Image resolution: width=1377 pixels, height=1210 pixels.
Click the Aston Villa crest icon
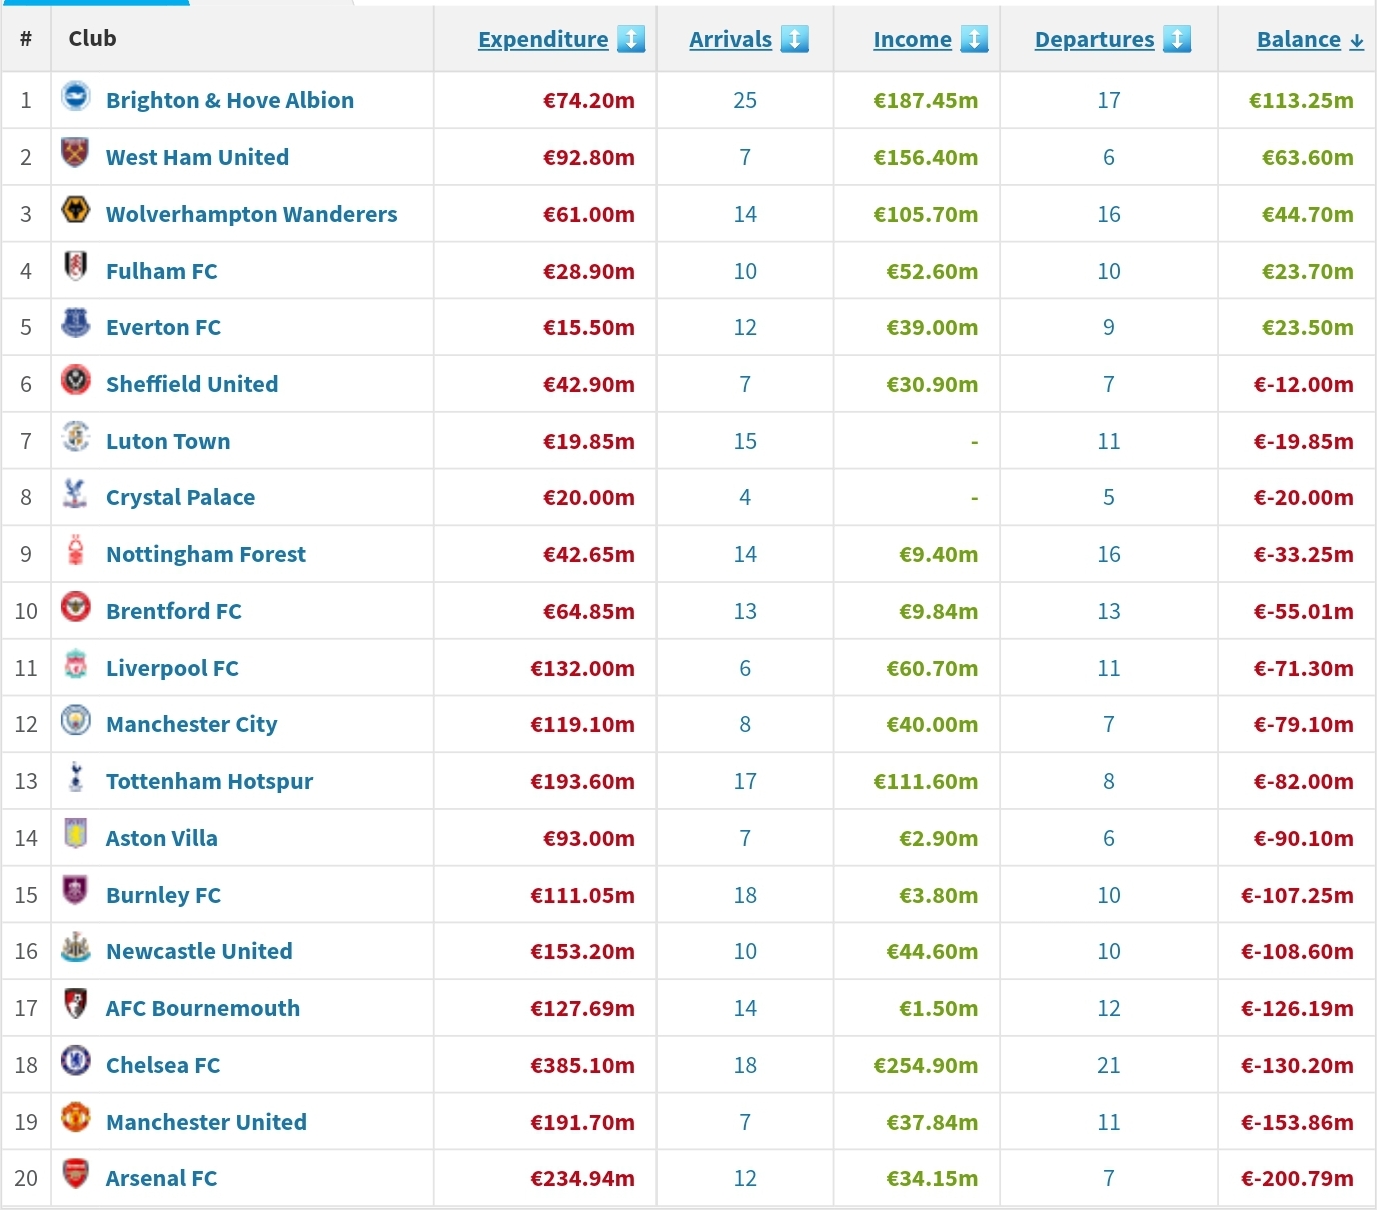click(75, 834)
